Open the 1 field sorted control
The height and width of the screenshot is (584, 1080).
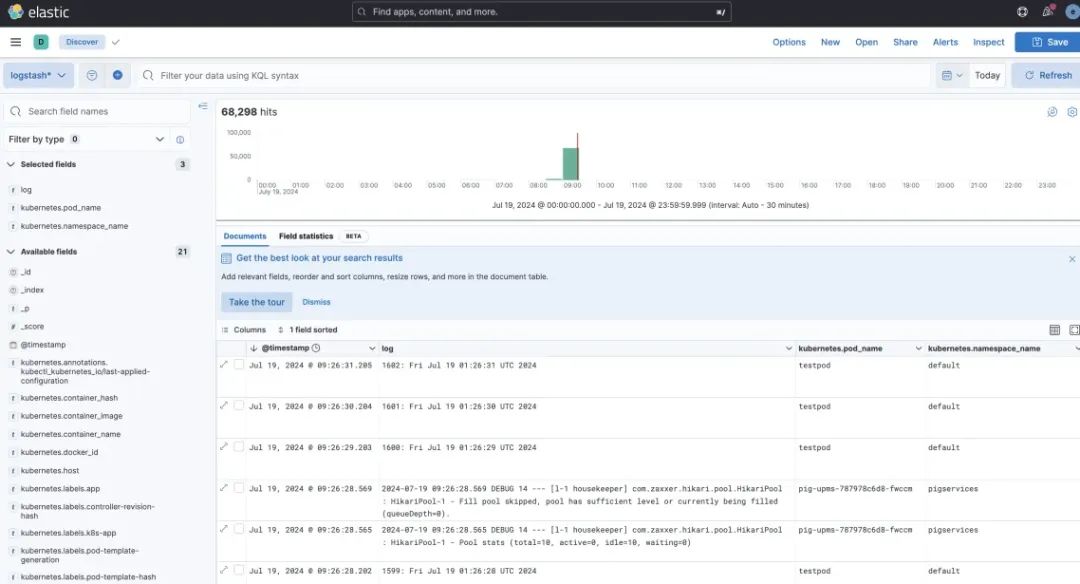(x=307, y=330)
